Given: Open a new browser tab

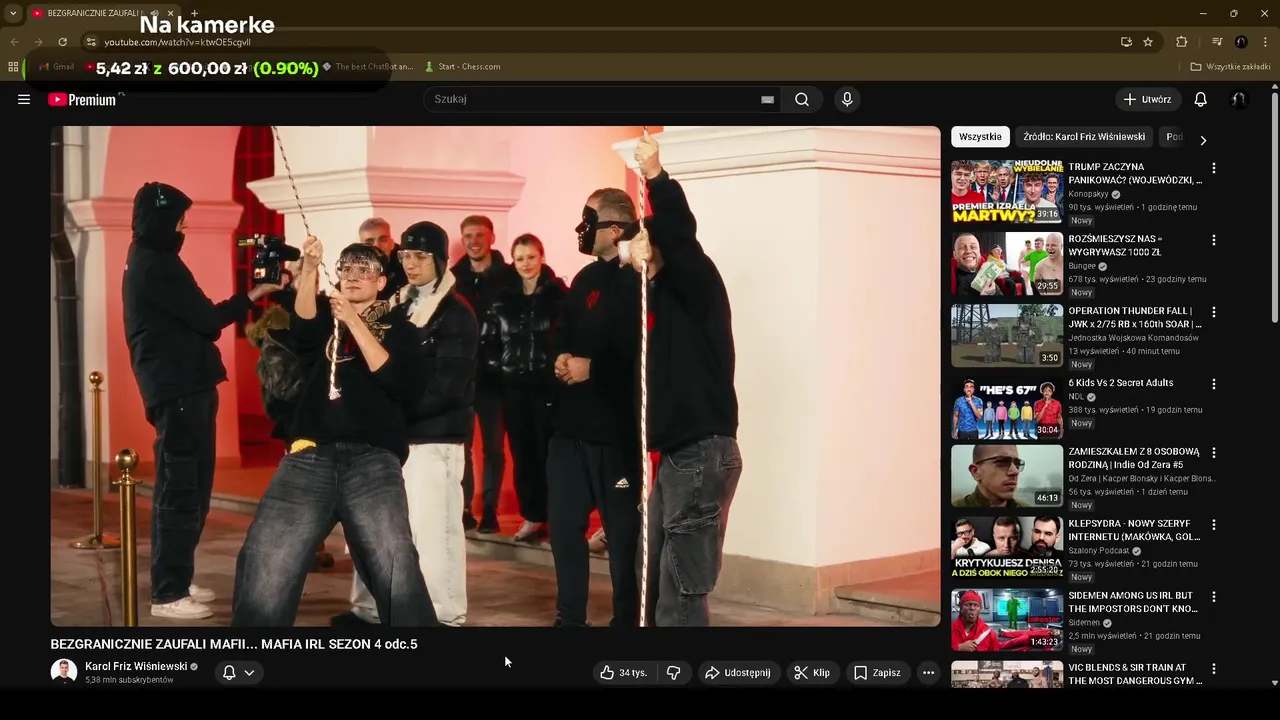Looking at the screenshot, I should click(x=194, y=13).
